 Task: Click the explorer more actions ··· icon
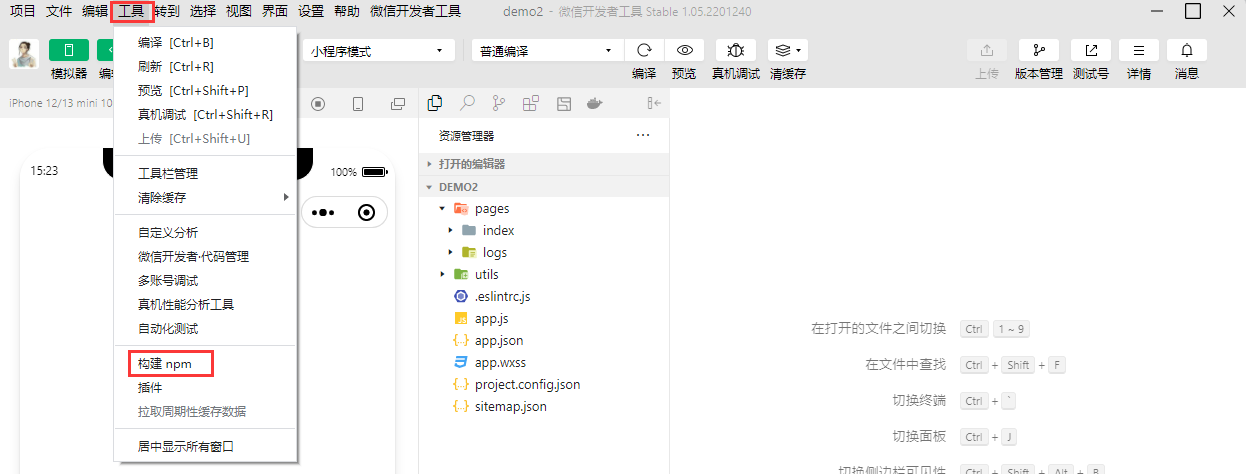[643, 135]
